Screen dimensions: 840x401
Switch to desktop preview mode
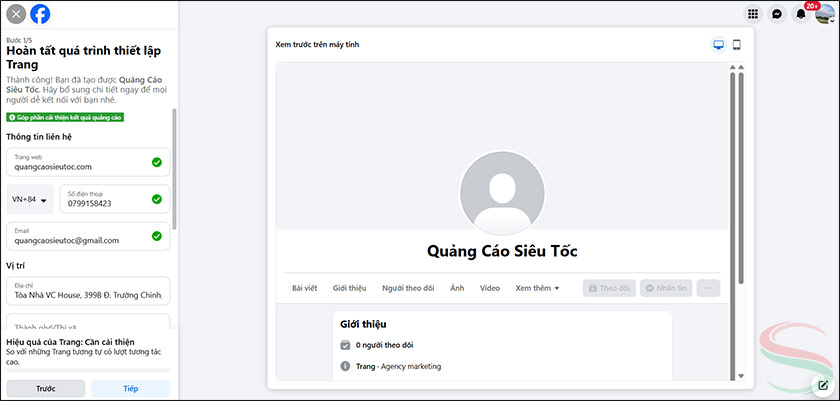point(717,45)
